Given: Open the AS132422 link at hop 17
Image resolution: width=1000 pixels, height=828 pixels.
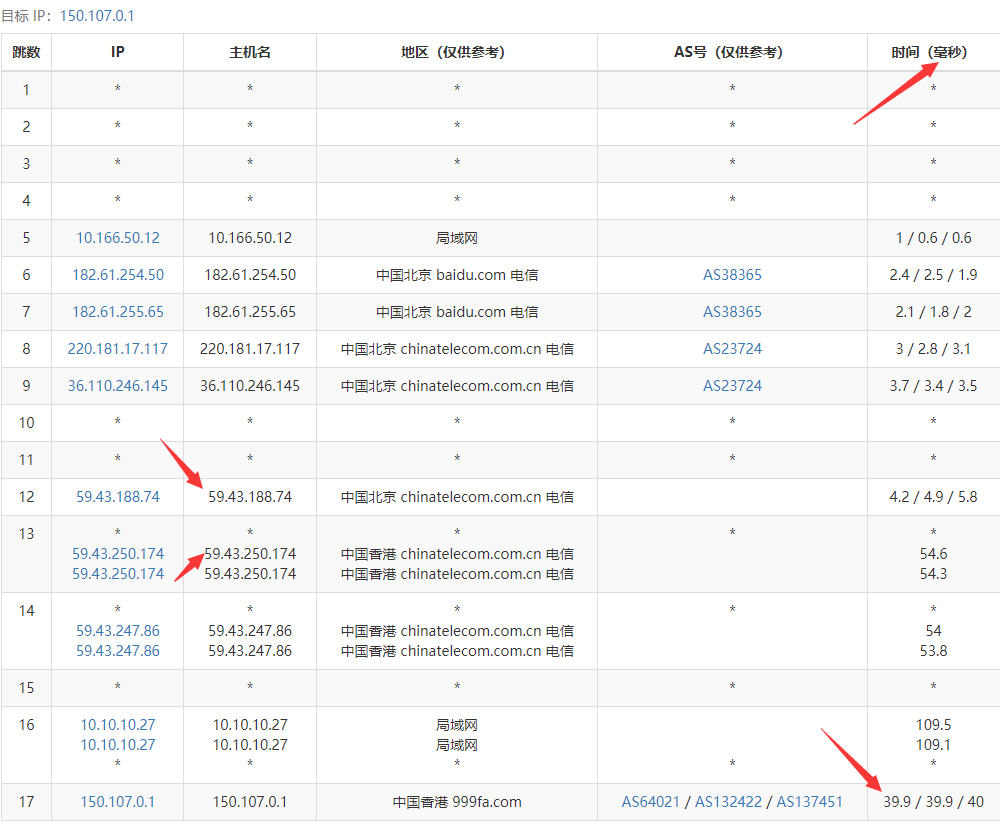Looking at the screenshot, I should [728, 802].
